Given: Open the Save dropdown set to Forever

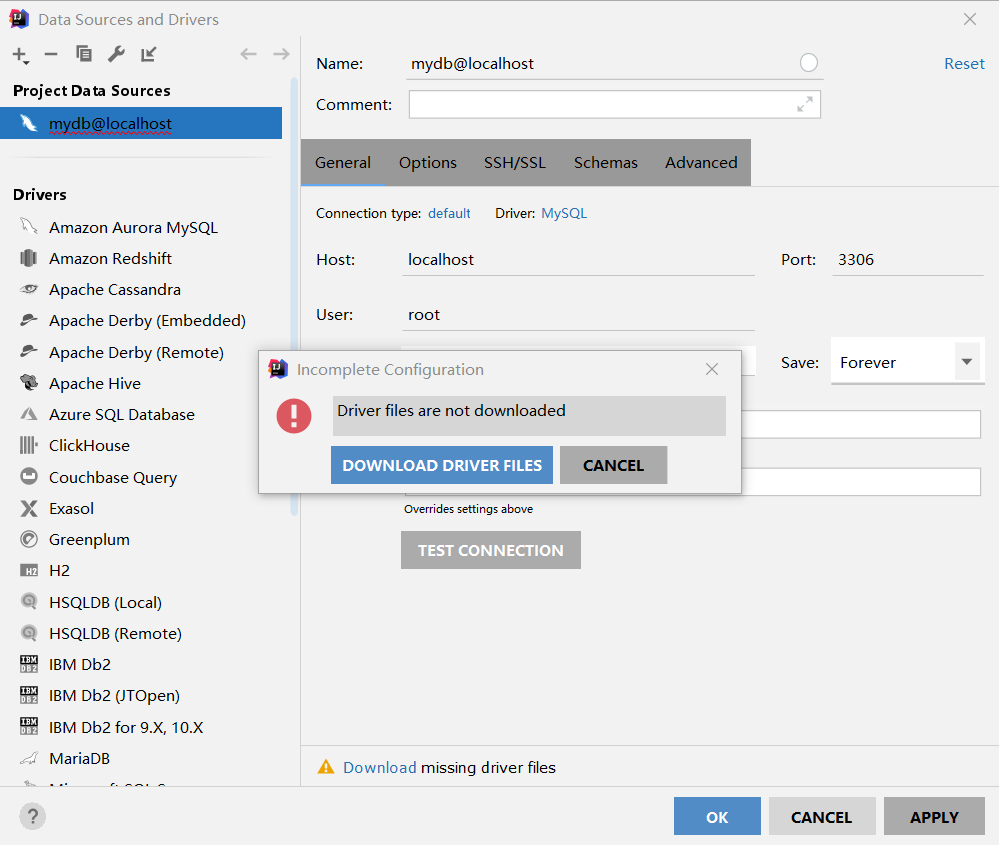Looking at the screenshot, I should [907, 362].
